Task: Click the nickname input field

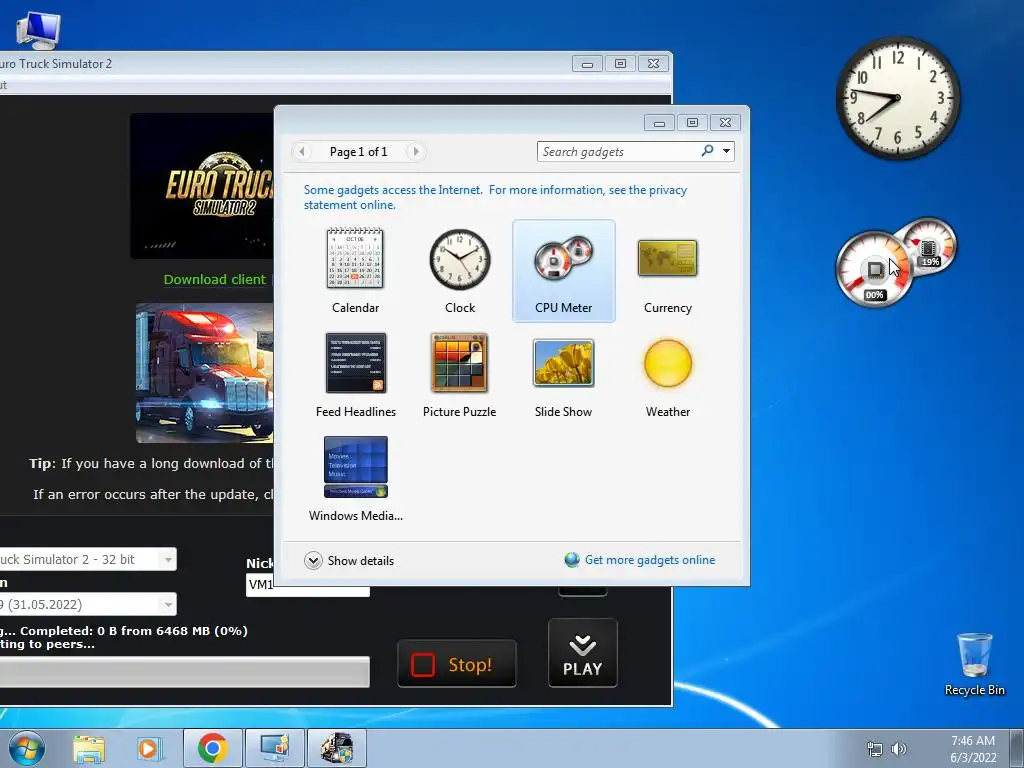Action: [308, 585]
